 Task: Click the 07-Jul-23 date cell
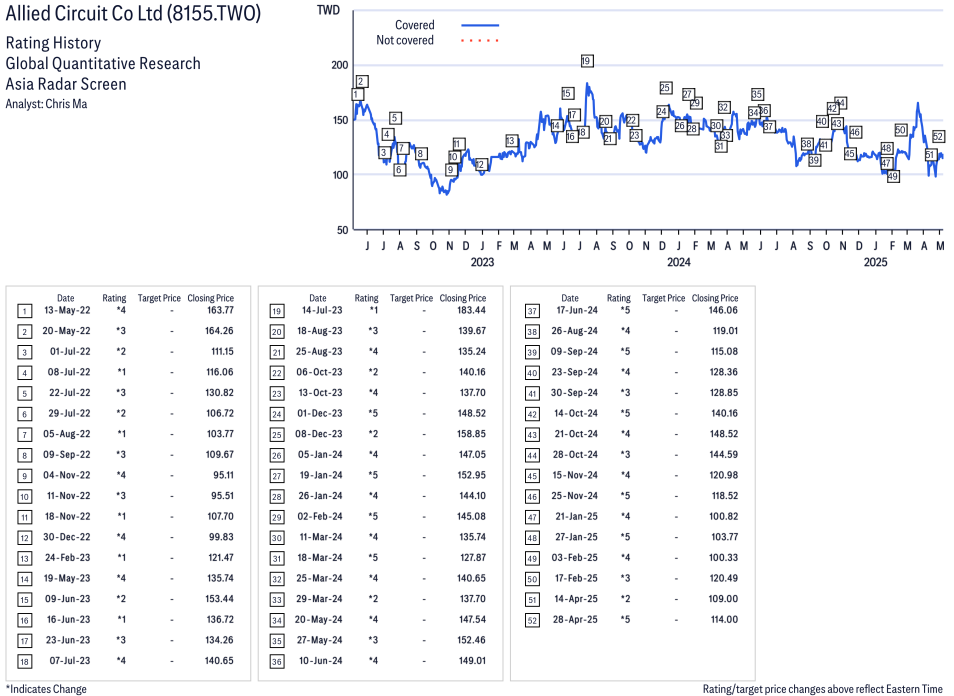(70, 661)
